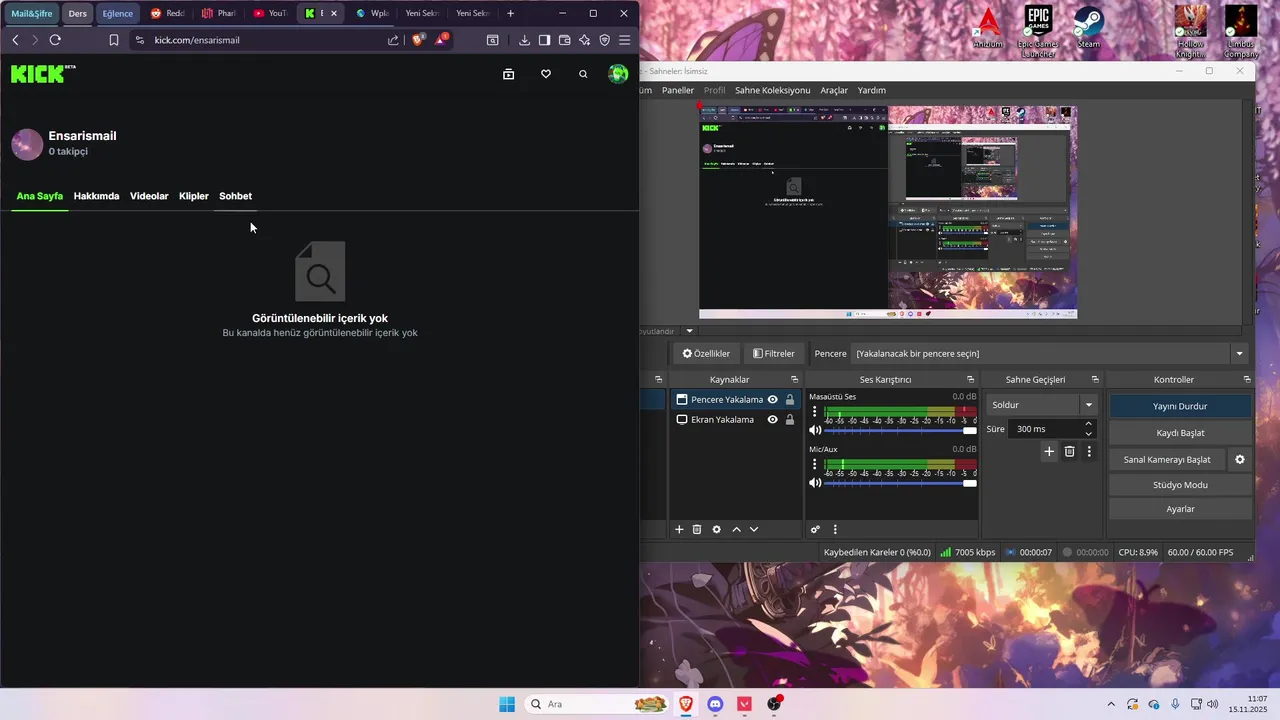Pop out the Kontroller dock panel
Image resolution: width=1280 pixels, height=720 pixels.
(1247, 380)
